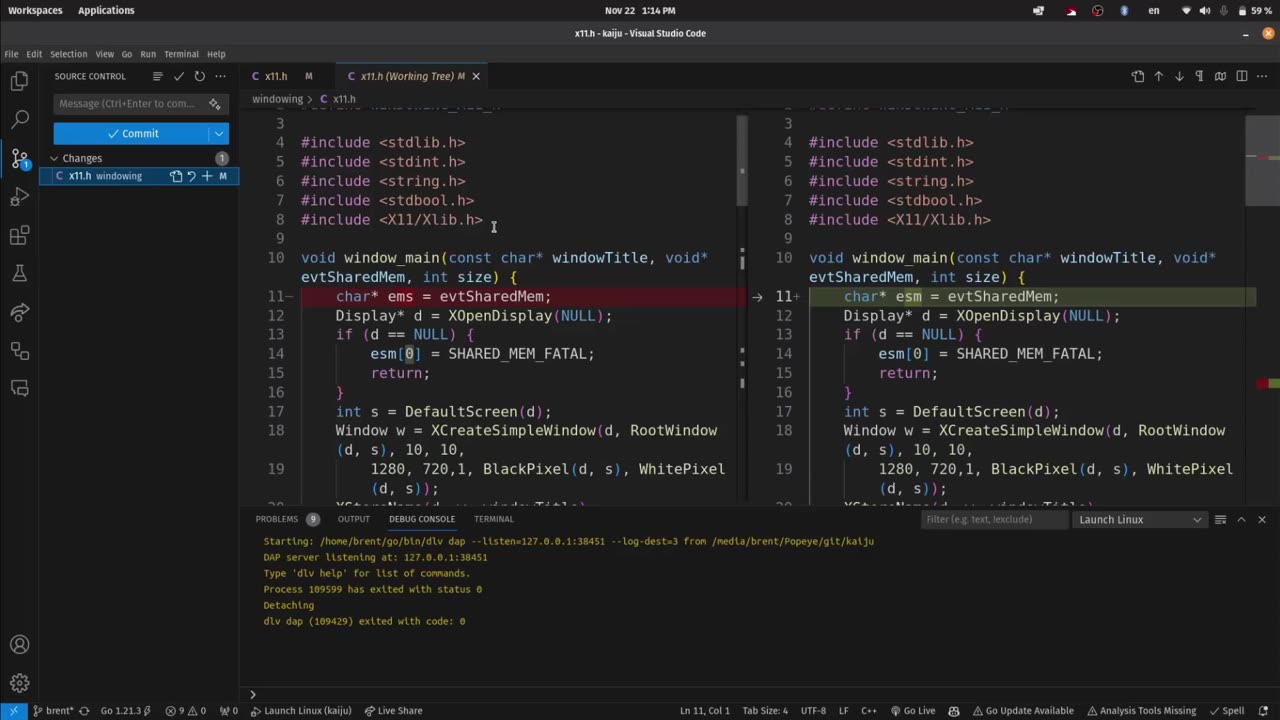Open the Run and Debug view
1280x720 pixels.
click(19, 197)
